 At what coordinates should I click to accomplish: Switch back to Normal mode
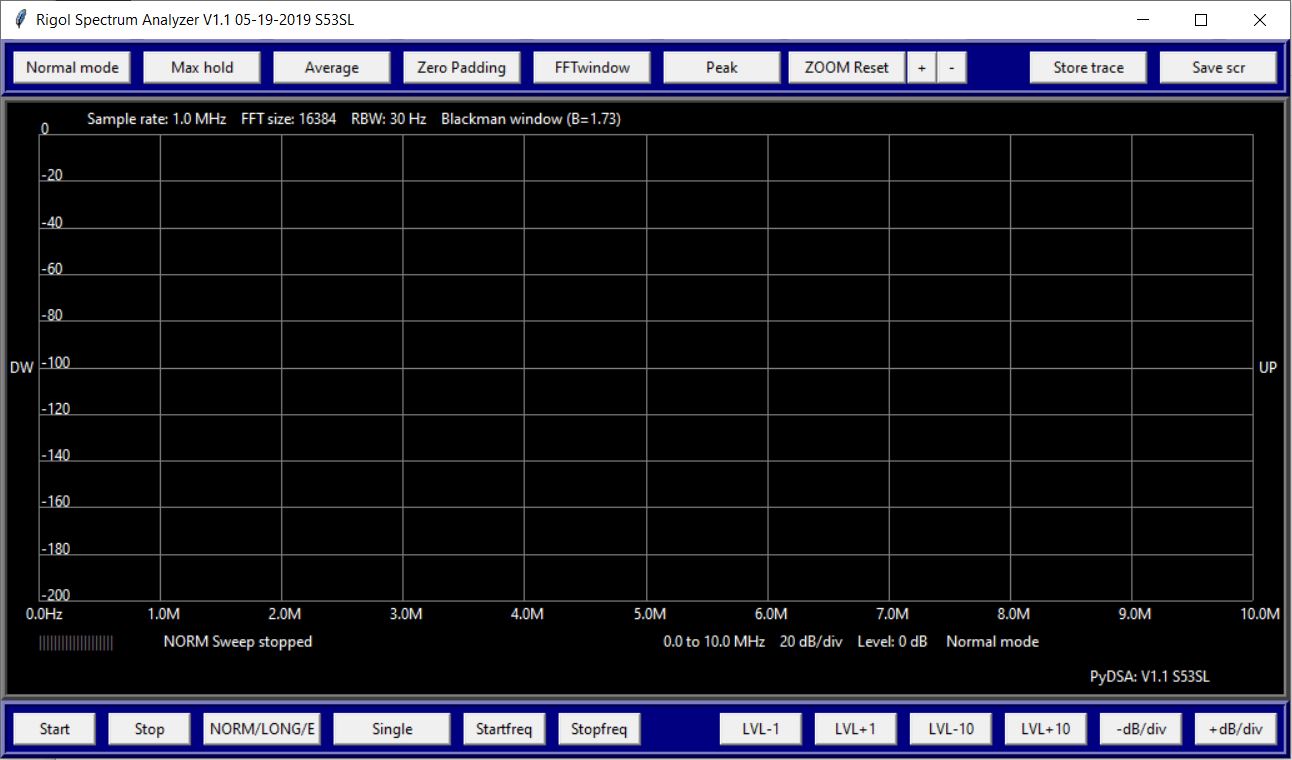71,67
